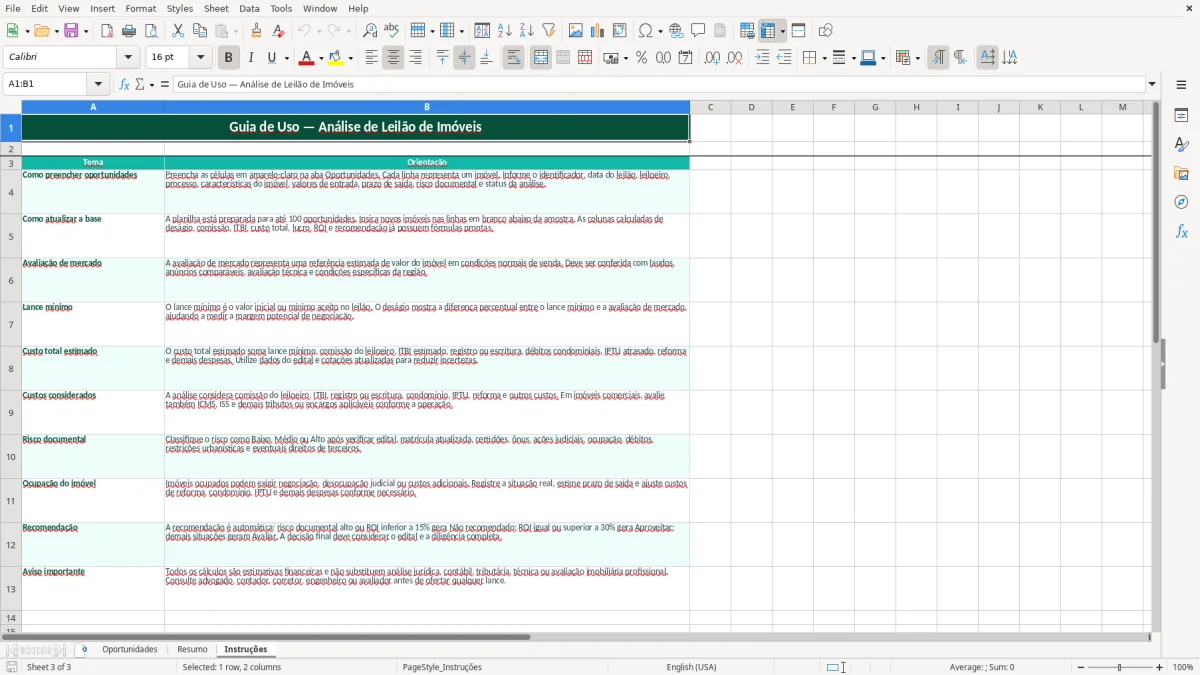The width and height of the screenshot is (1200, 675).
Task: Open sidebar Navigator compass icon
Action: pos(1181,202)
